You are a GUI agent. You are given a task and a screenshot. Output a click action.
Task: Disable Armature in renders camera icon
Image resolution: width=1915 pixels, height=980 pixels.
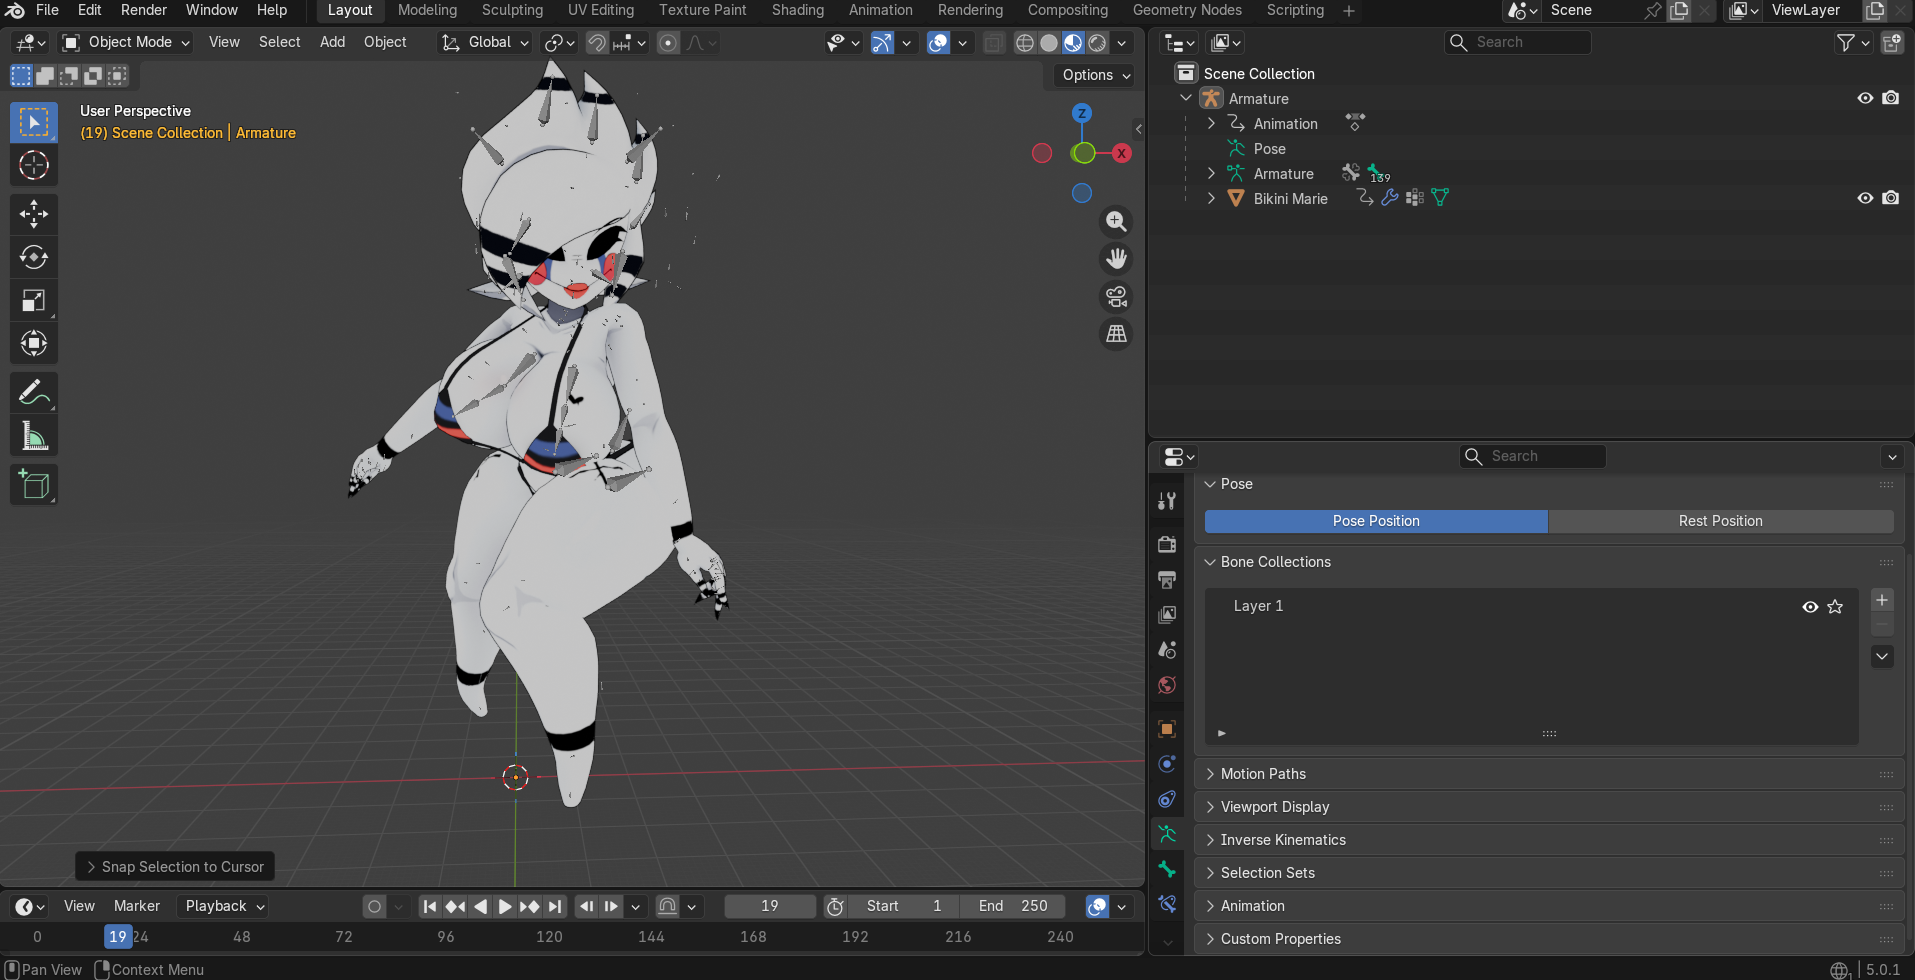(x=1890, y=98)
